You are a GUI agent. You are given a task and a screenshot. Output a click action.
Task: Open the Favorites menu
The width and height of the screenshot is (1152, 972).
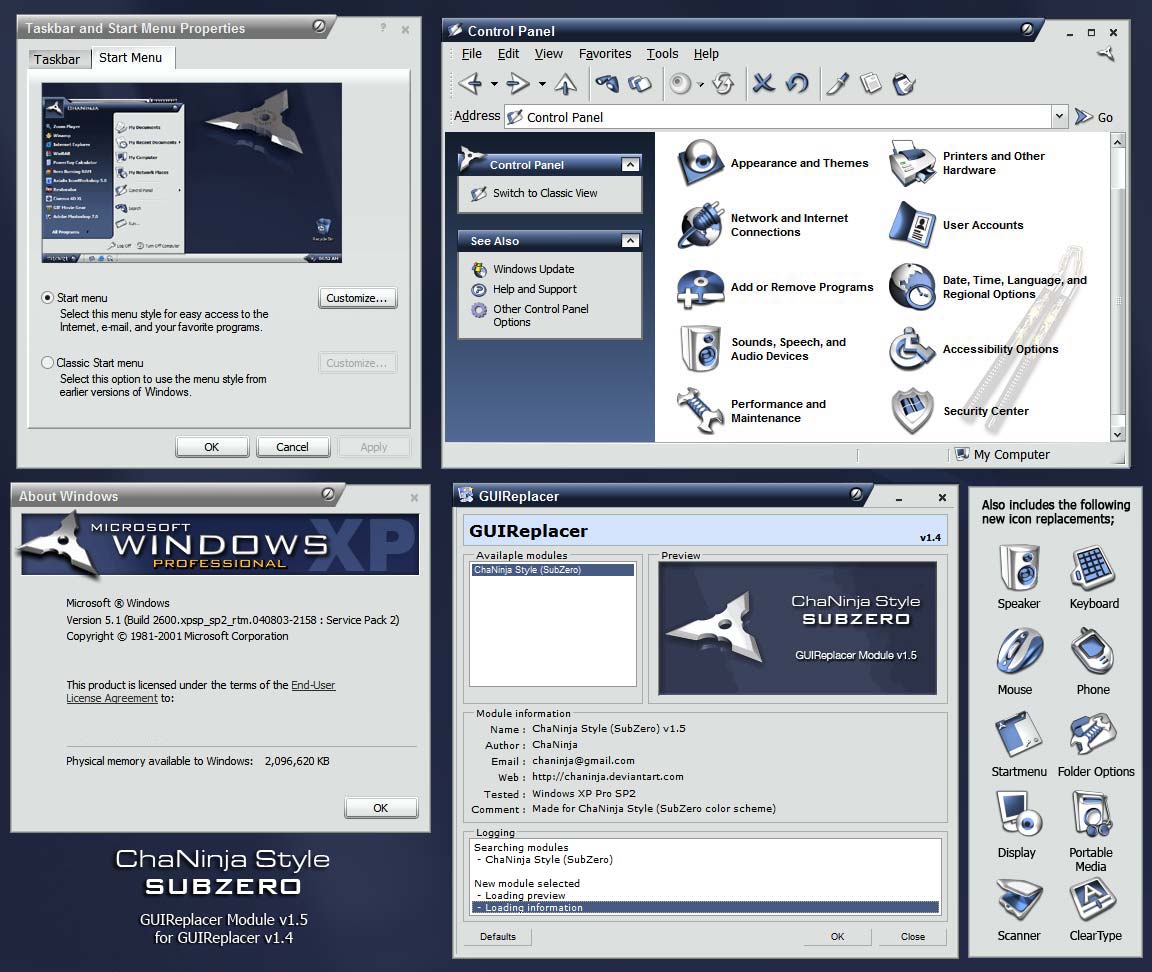tap(605, 54)
